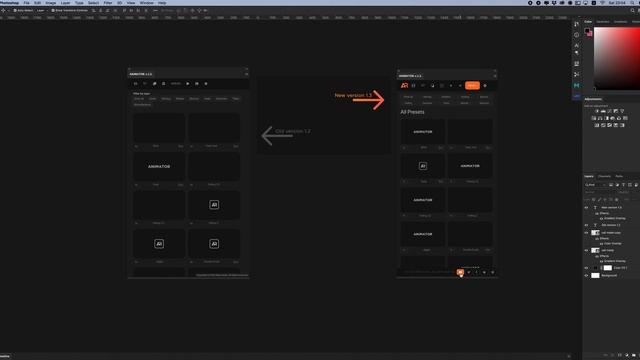The image size is (640, 360).
Task: Click the play button in old Animator panel
Action: (x=188, y=84)
